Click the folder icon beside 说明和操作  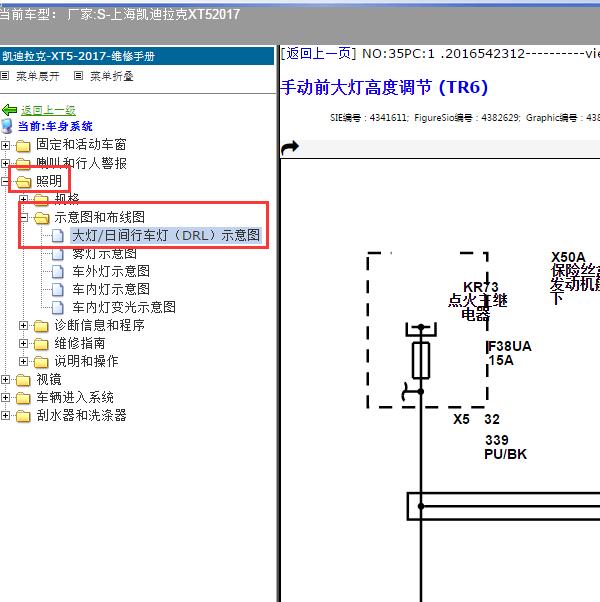coord(41,362)
